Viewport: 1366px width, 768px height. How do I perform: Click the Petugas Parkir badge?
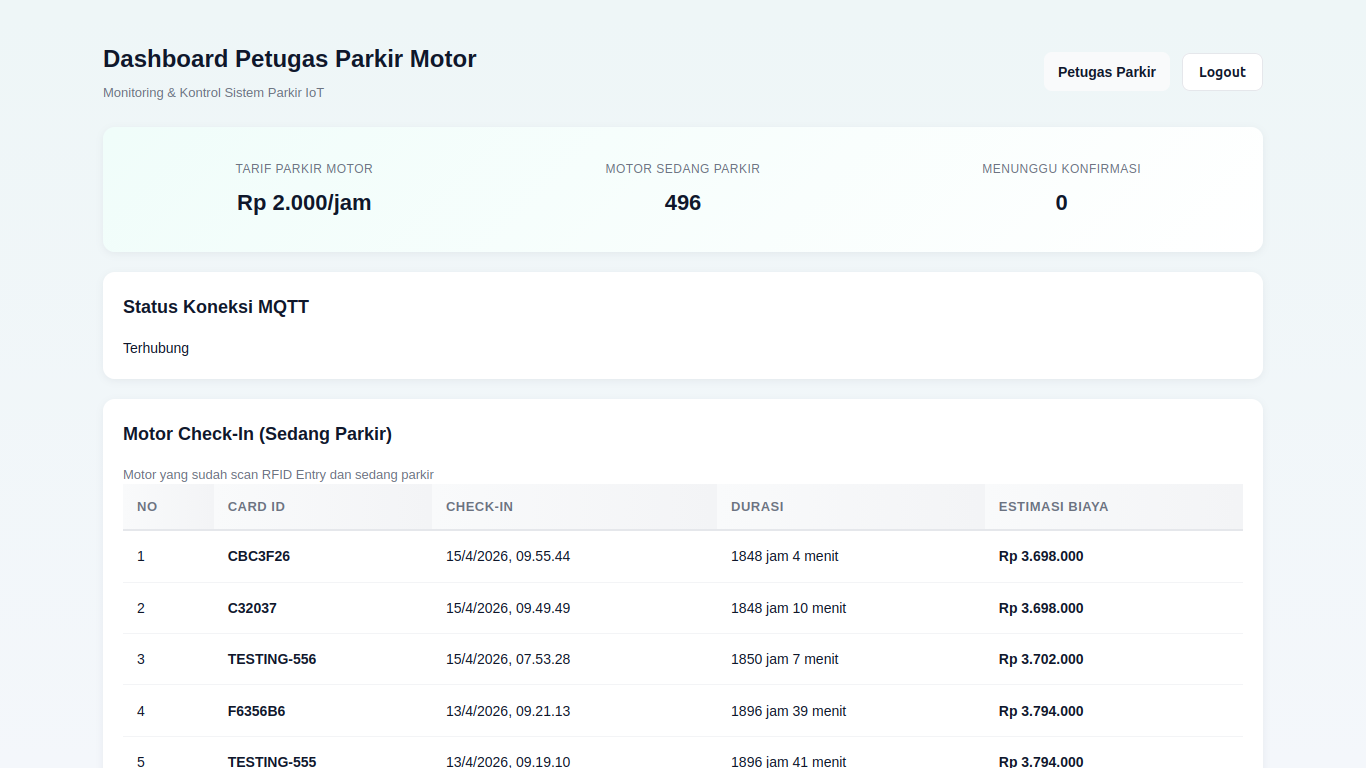(x=1107, y=72)
